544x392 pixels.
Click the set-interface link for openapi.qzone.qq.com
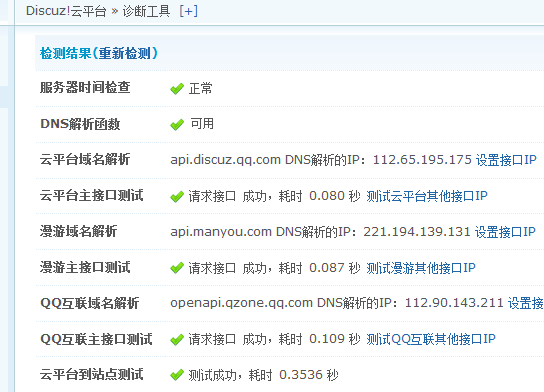526,303
